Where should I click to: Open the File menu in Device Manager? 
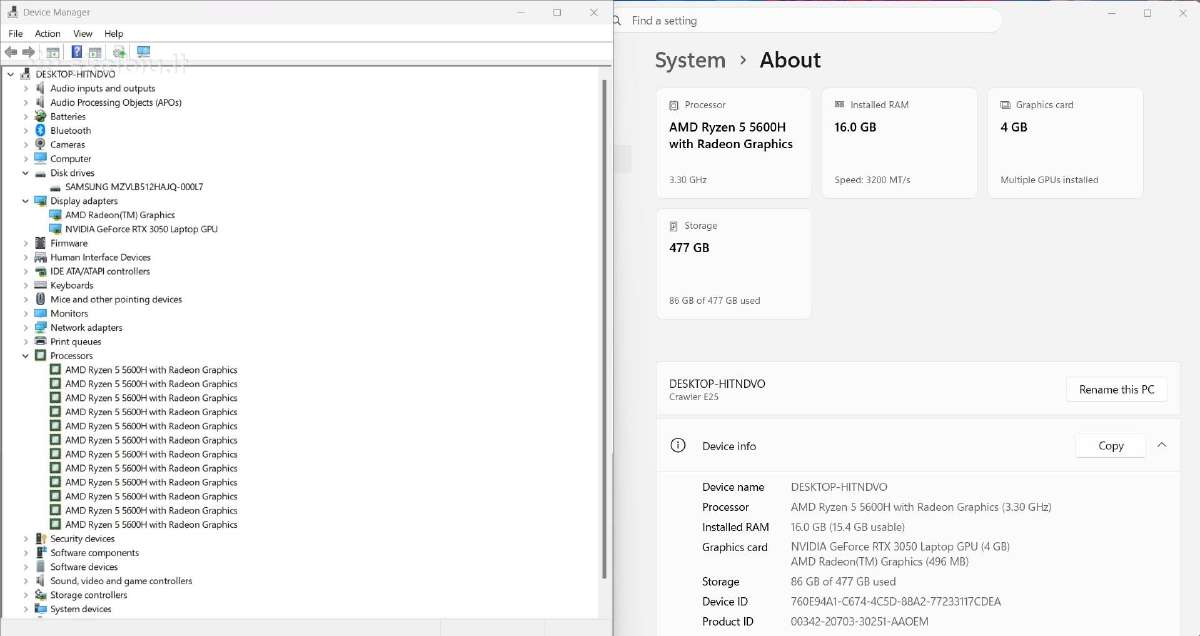[15, 34]
